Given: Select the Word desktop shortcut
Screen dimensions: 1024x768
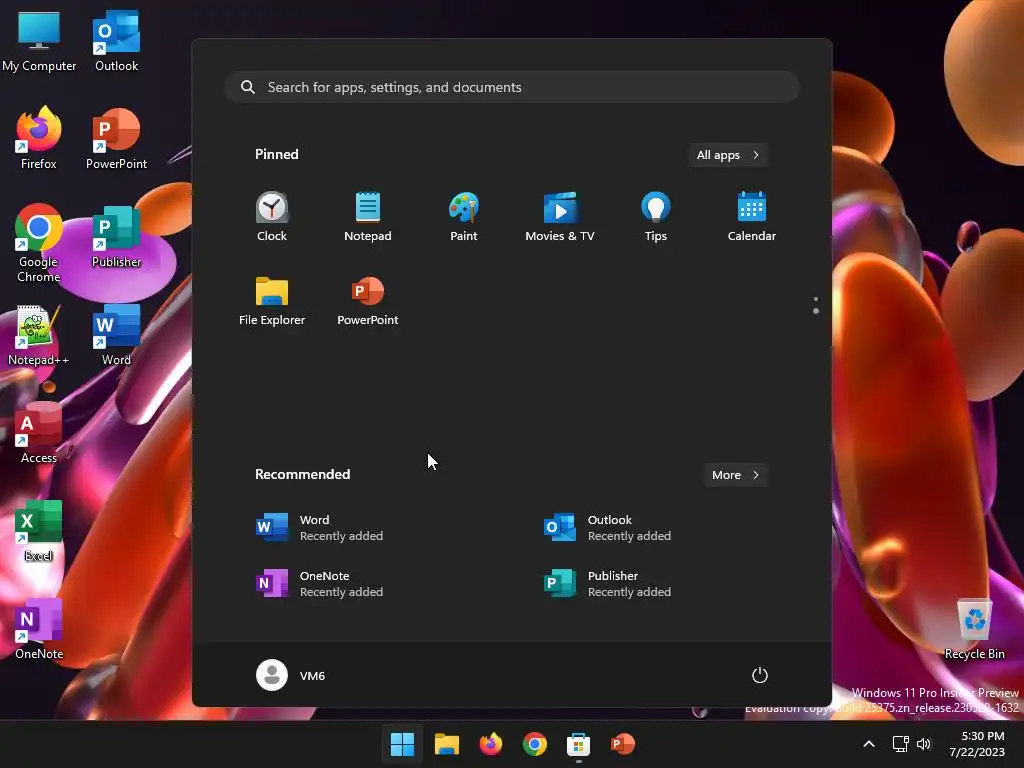Looking at the screenshot, I should pyautogui.click(x=116, y=334).
